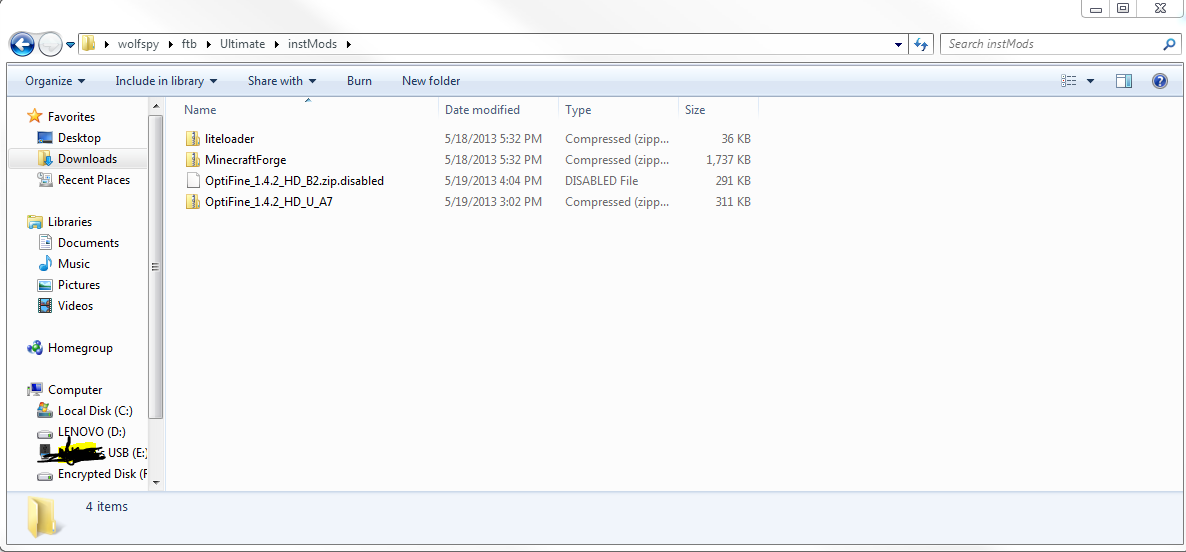Click the Back navigation arrow button

click(22, 44)
